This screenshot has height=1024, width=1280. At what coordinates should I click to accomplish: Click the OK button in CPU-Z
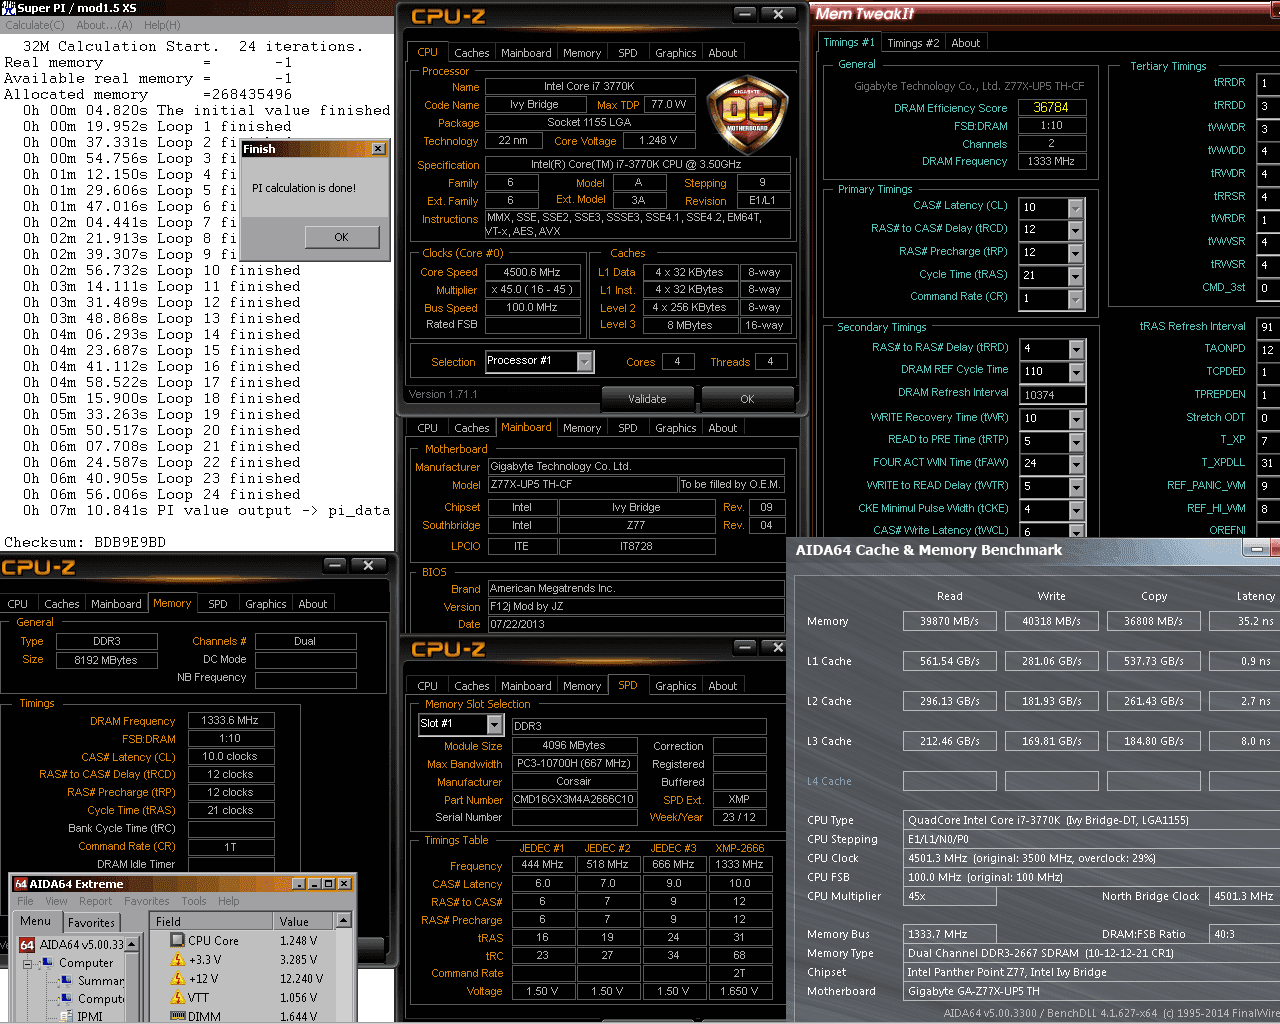pos(747,399)
